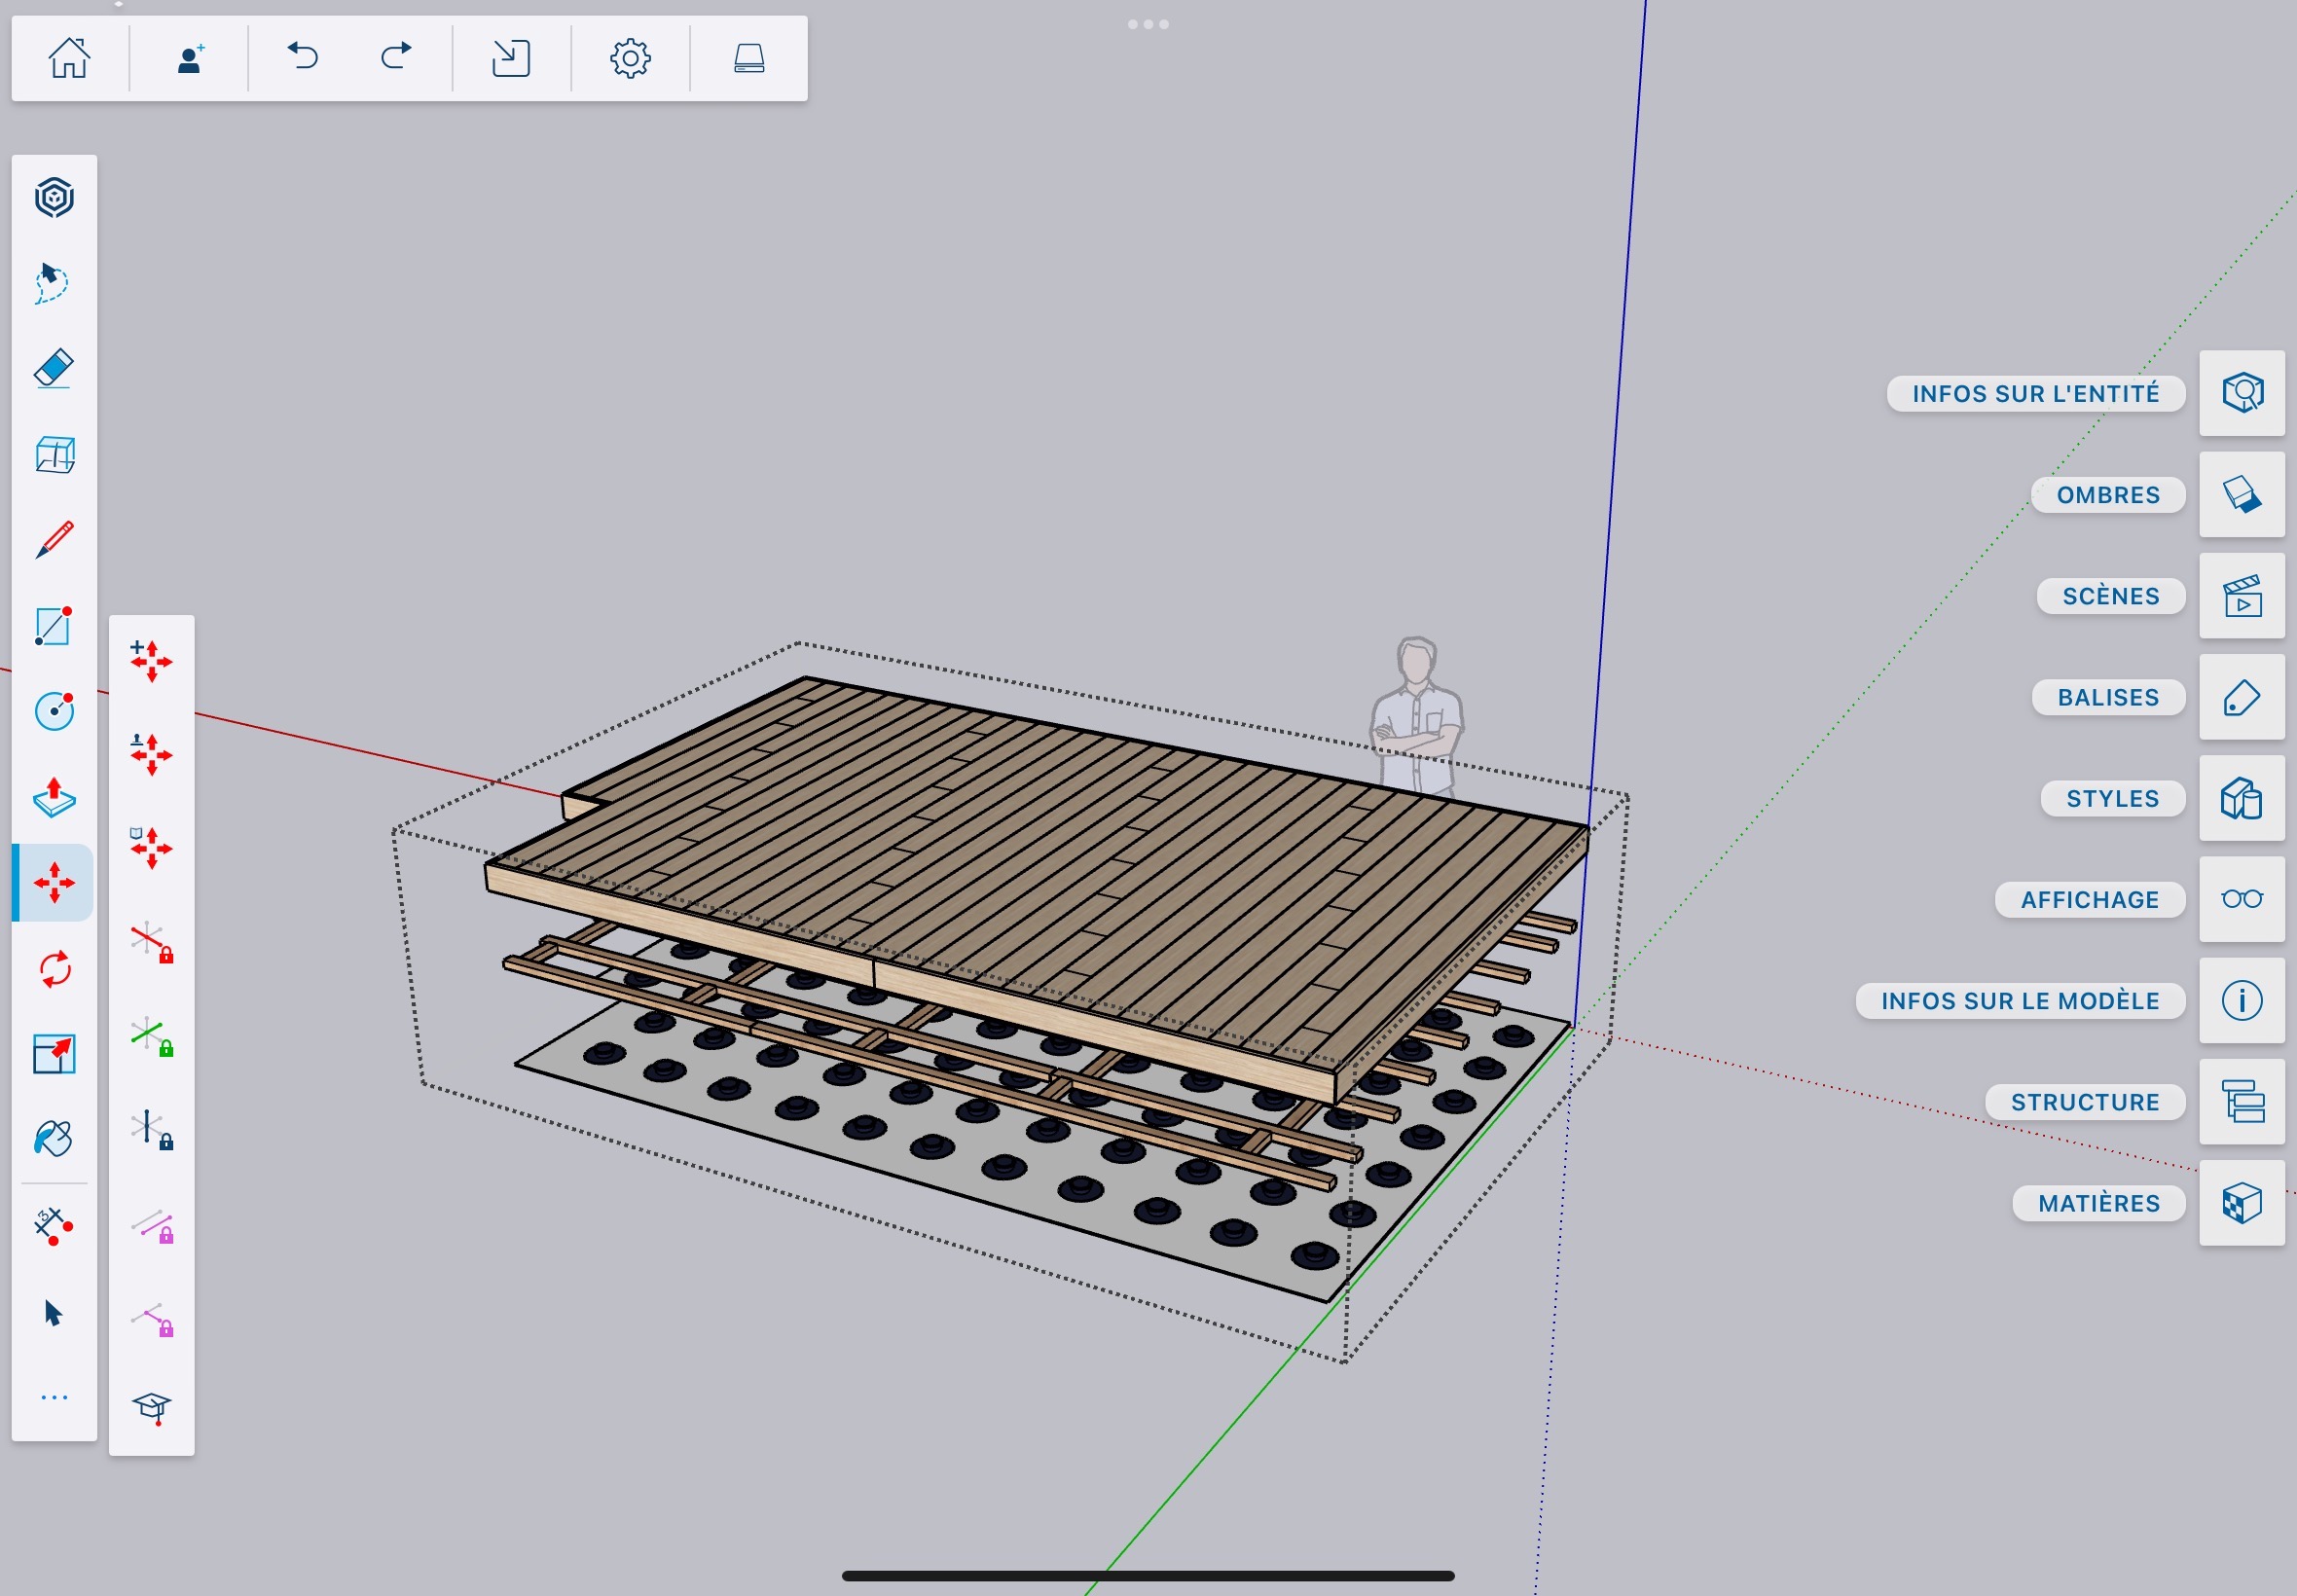Viewport: 2297px width, 1596px height.
Task: Tap the MATIÈRES label
Action: pyautogui.click(x=2099, y=1203)
